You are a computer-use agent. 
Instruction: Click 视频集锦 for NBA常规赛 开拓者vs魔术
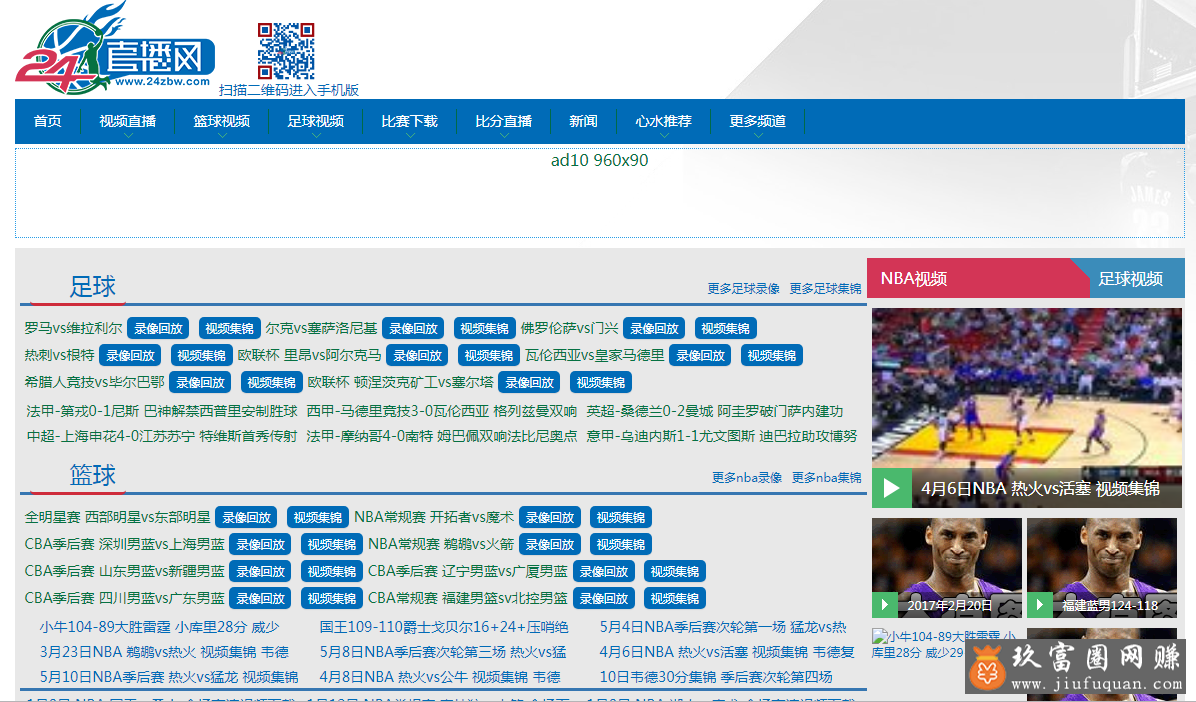(x=621, y=517)
